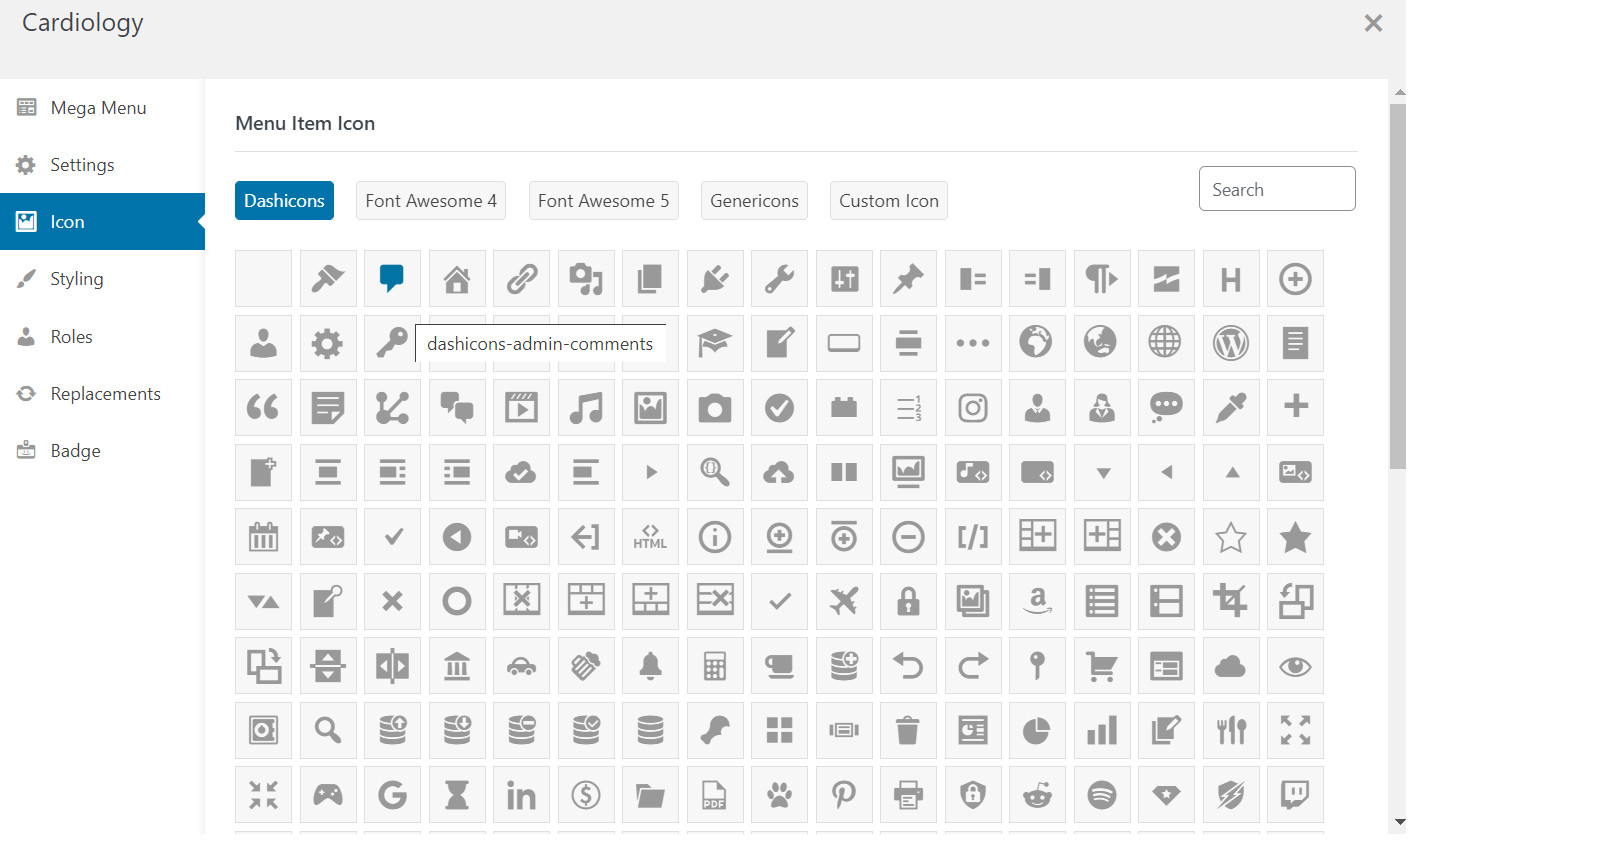Viewport: 1602px width, 856px height.
Task: Choose the link chain icon
Action: (522, 279)
